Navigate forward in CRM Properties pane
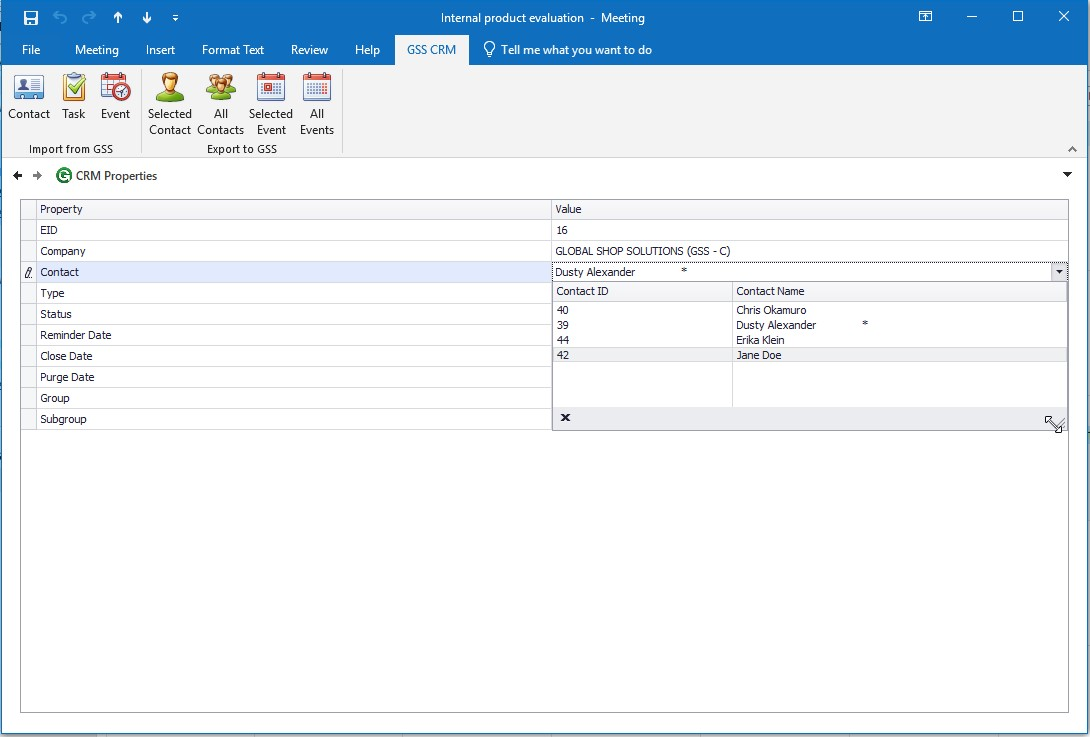Screen dimensions: 1090x737 click(38, 176)
